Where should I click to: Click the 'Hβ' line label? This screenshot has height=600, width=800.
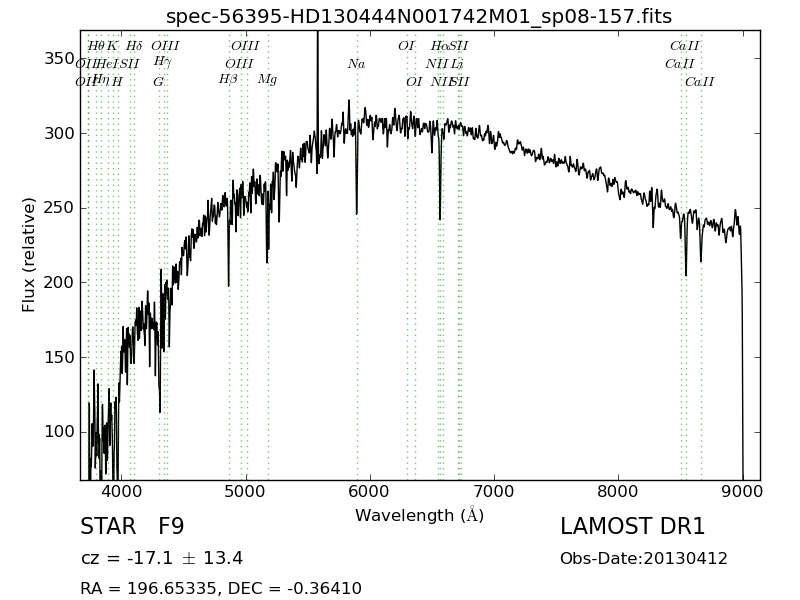228,80
